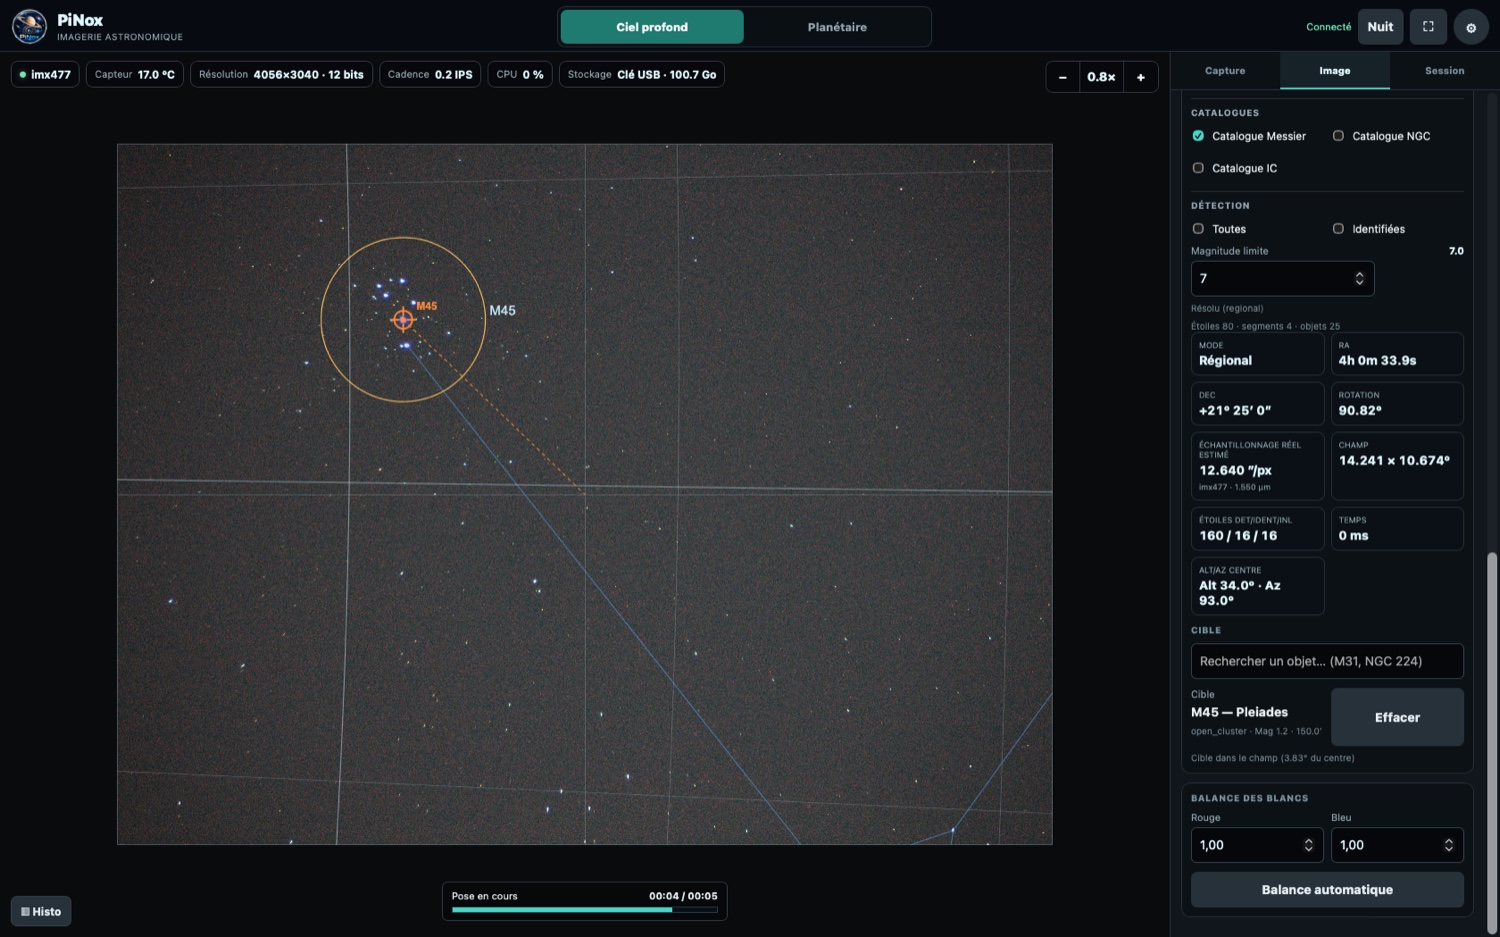Open the Session tab
This screenshot has width=1500, height=937.
click(1444, 71)
